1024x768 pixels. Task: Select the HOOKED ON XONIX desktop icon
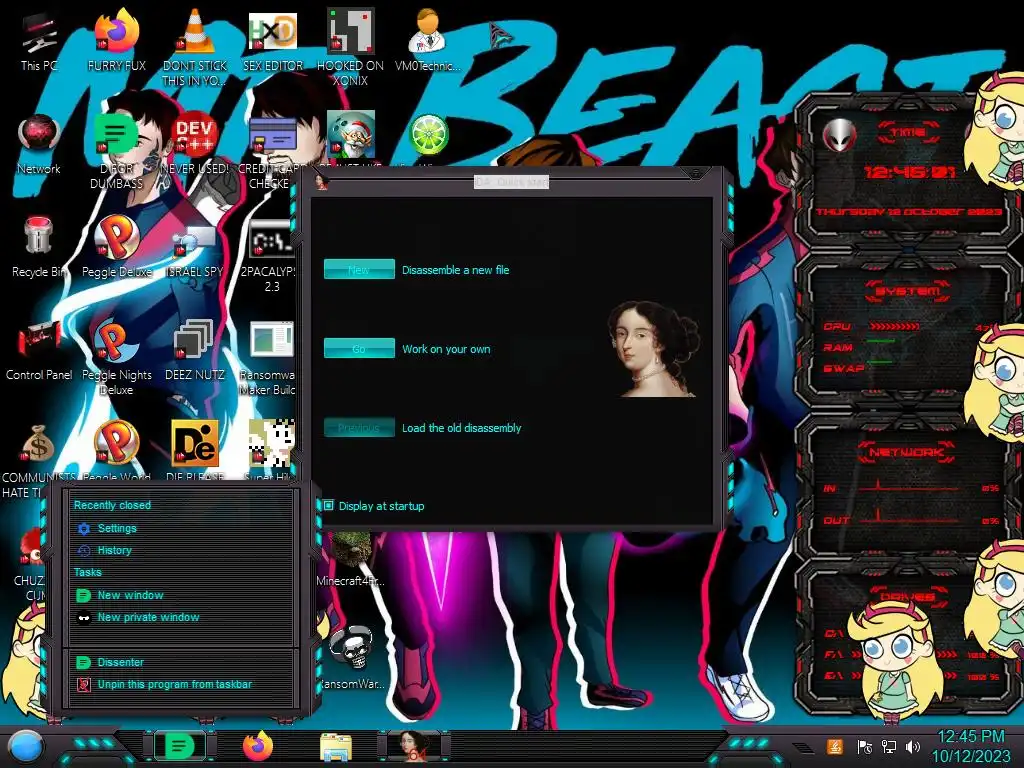point(351,47)
